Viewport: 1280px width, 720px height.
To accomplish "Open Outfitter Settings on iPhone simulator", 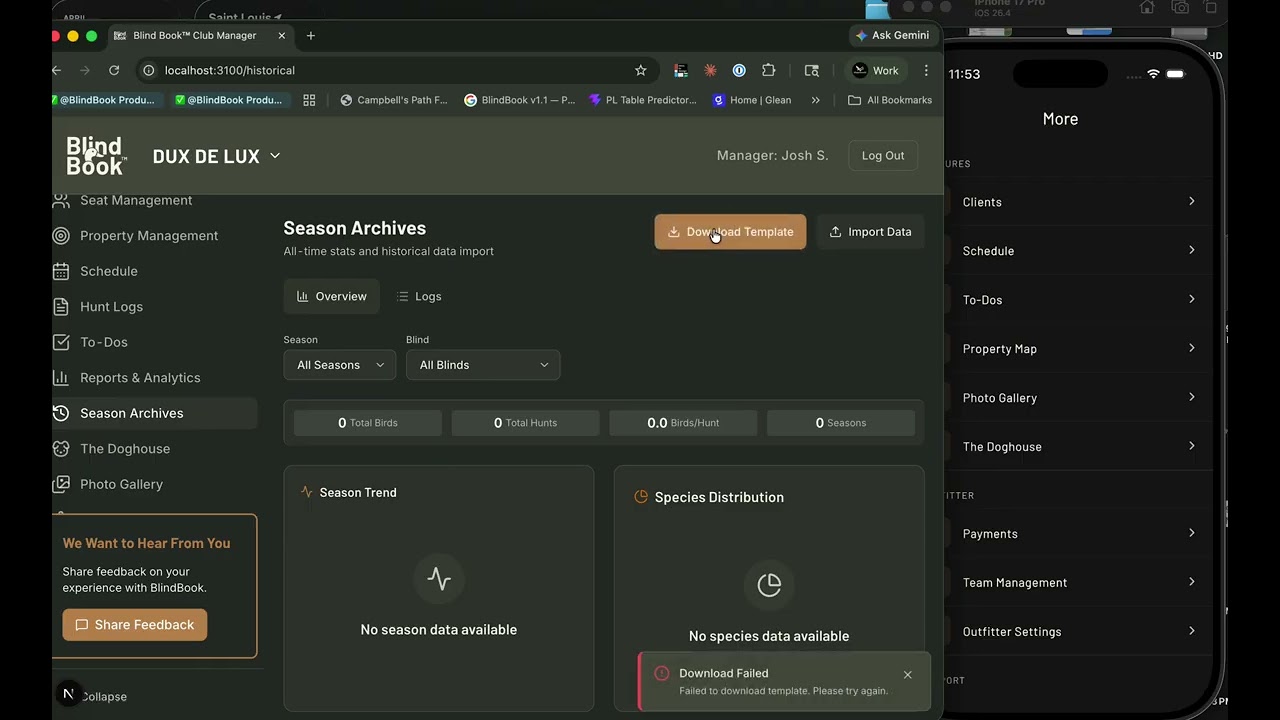I will pos(1078,632).
